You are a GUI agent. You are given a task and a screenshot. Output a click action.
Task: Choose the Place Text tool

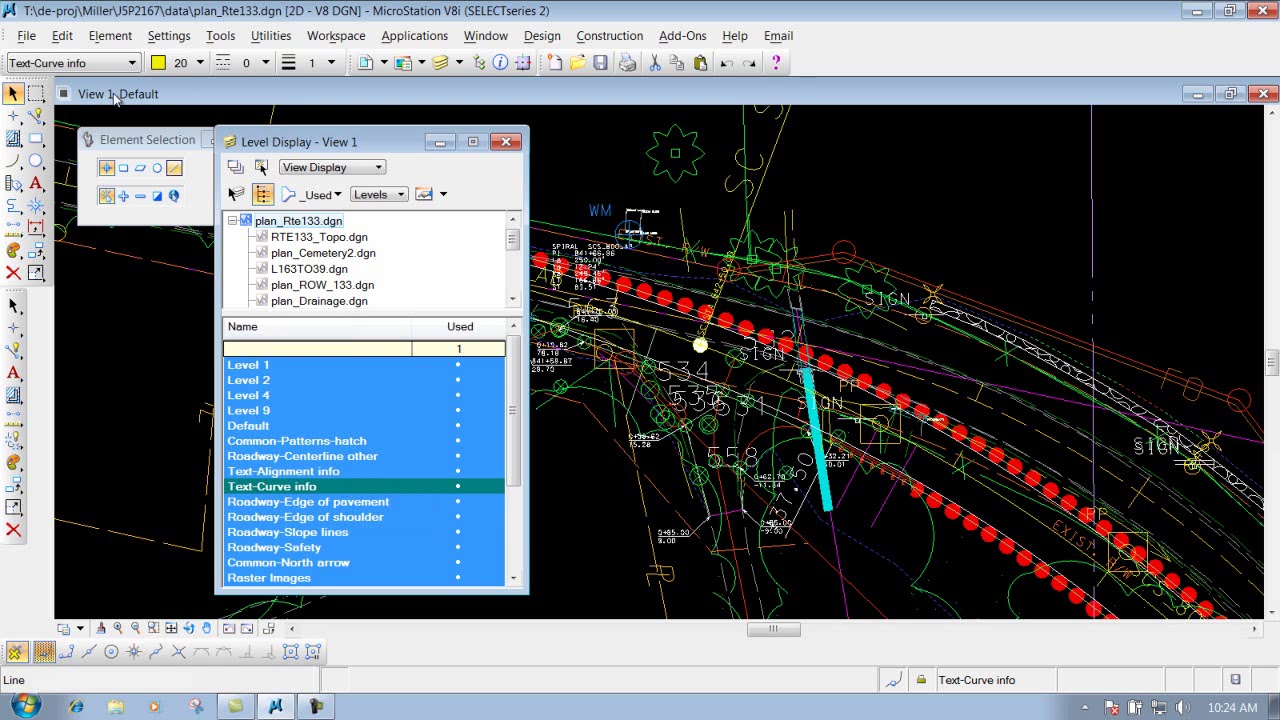[x=36, y=183]
